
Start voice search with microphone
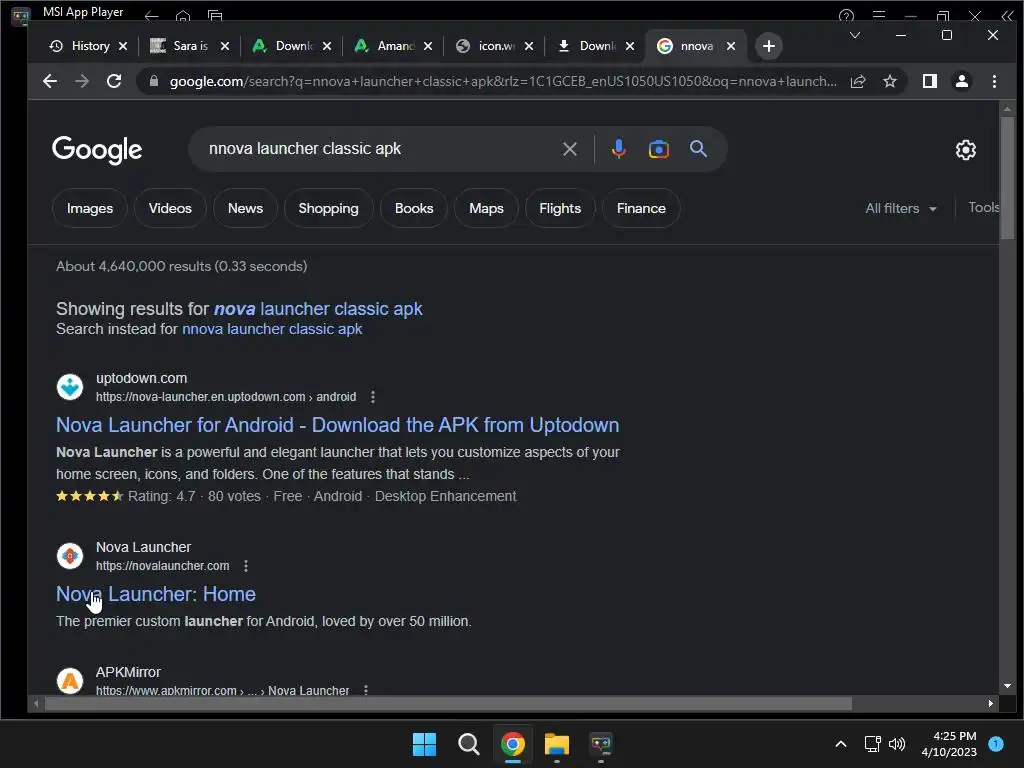point(618,149)
